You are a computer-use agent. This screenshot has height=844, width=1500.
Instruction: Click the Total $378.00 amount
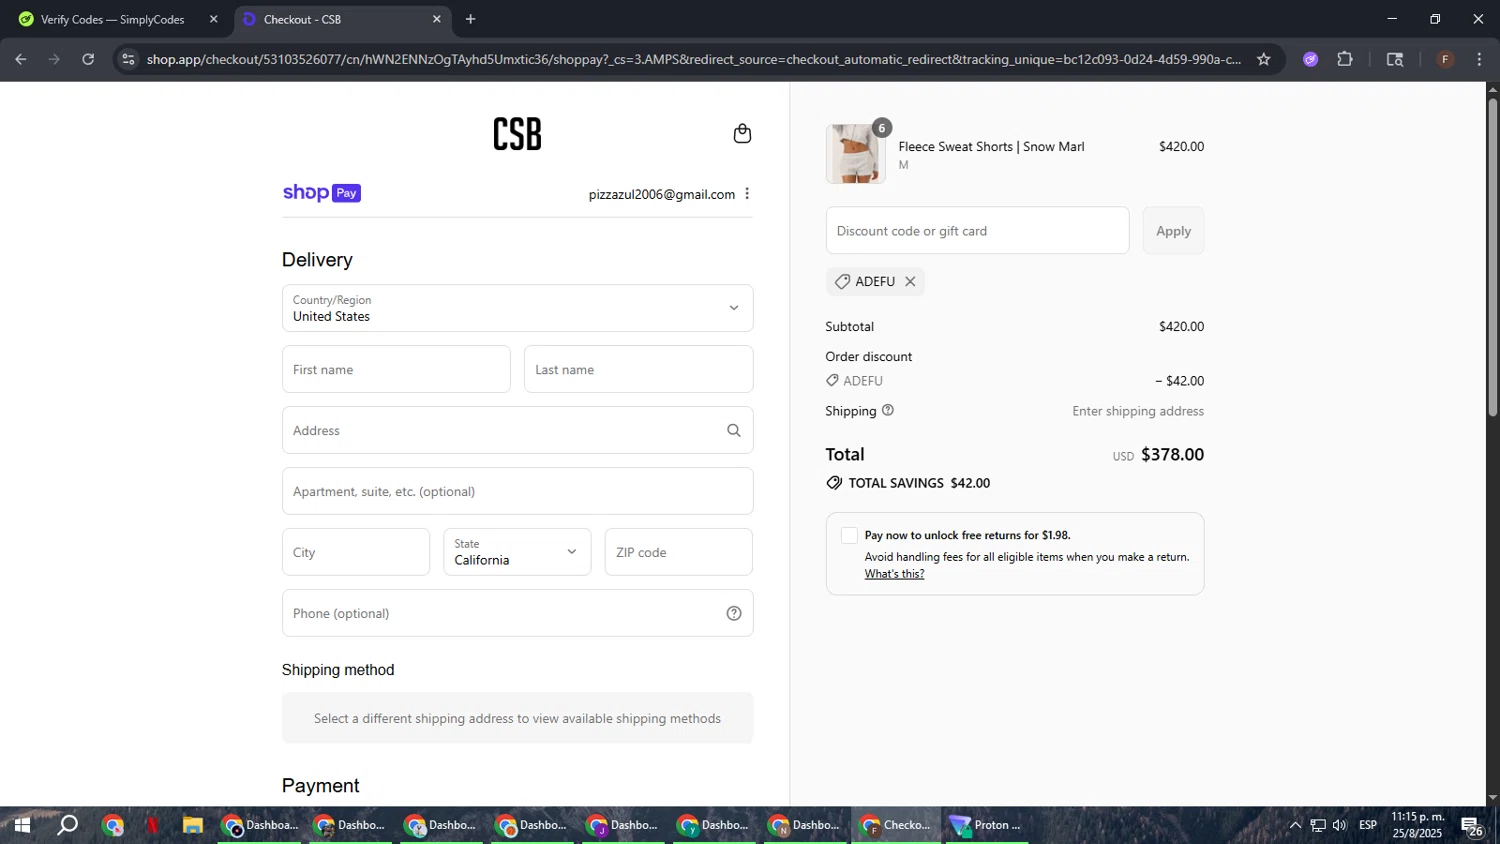pos(1172,455)
